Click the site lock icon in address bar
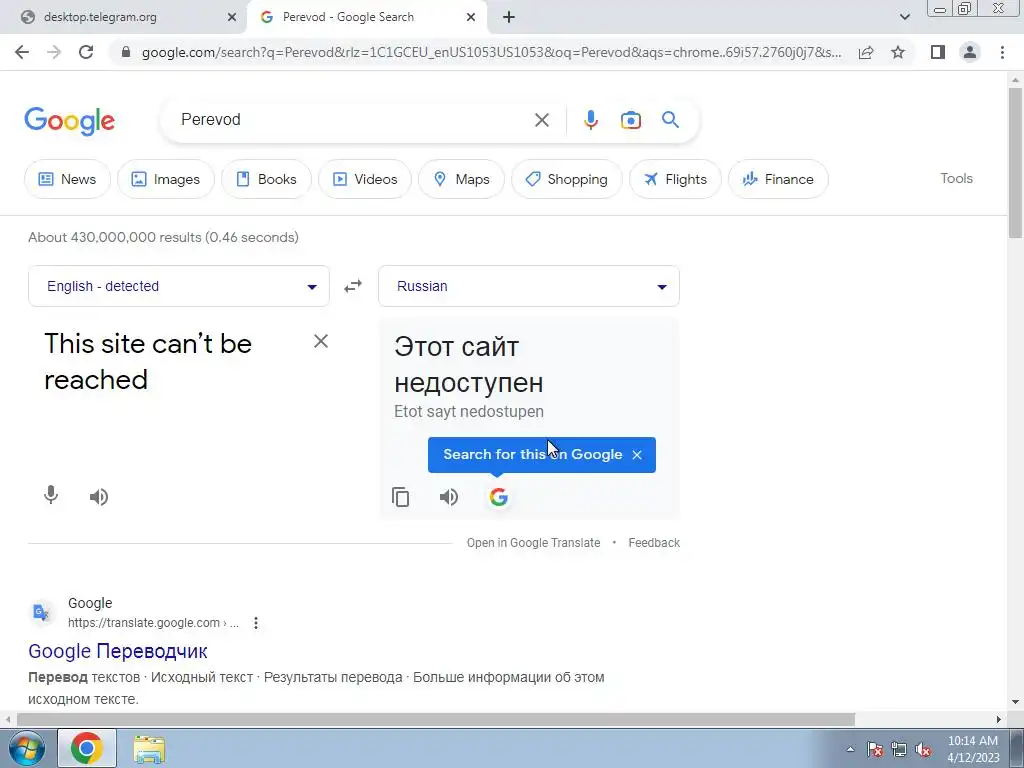Screen dimensions: 1024x768 coord(126,52)
